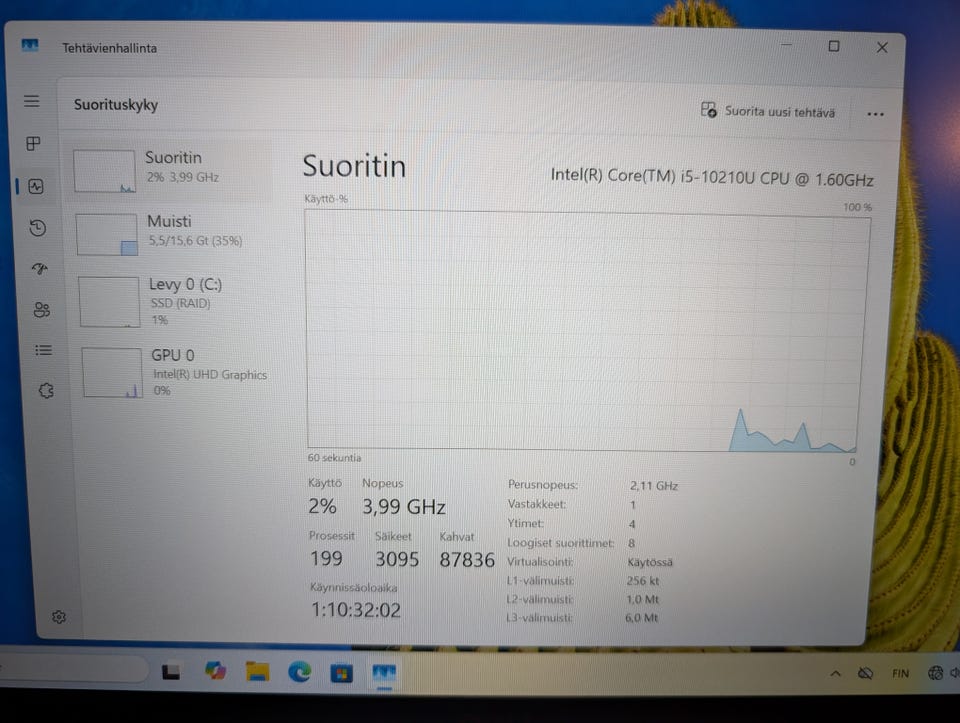Open File Explorer from the taskbar
The height and width of the screenshot is (723, 960).
(257, 672)
